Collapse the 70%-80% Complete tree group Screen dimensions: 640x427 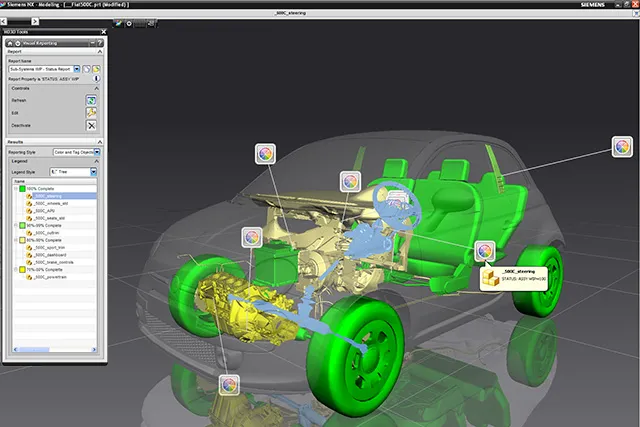[16, 269]
